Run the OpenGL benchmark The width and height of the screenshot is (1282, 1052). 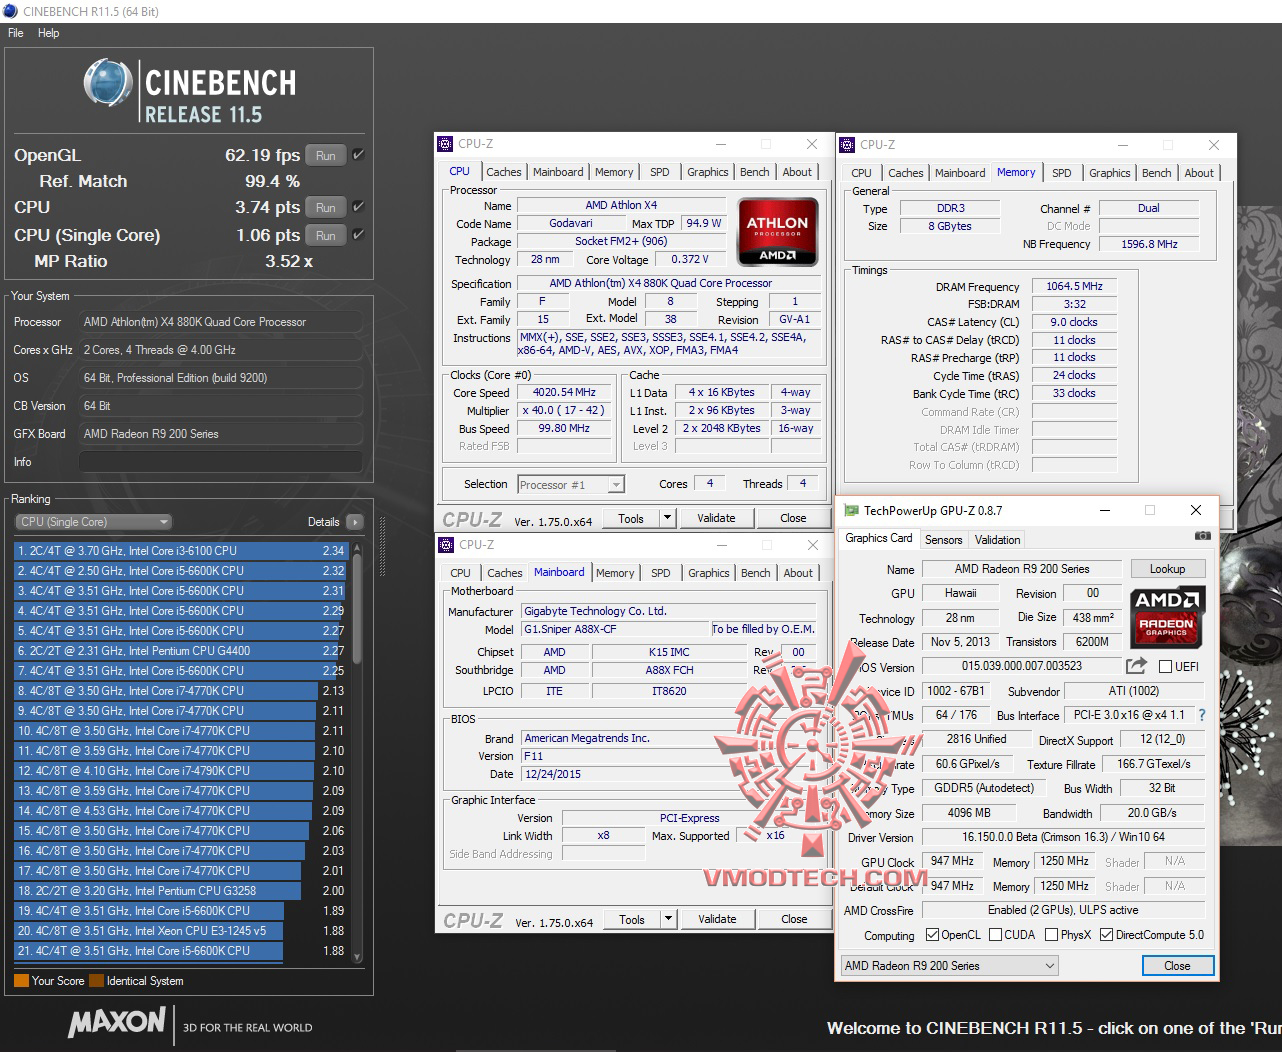(x=326, y=155)
